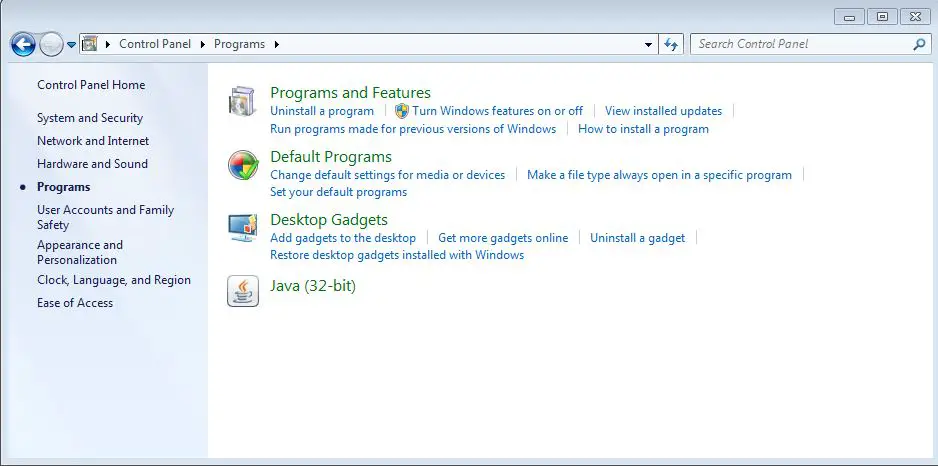The image size is (938, 466).
Task: Click the Java coffee cup icon
Action: click(x=243, y=291)
